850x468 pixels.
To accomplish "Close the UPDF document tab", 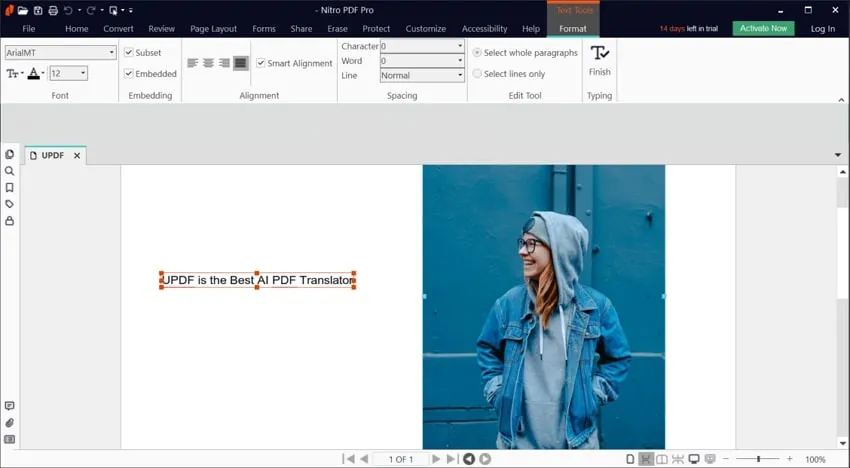I will pos(77,156).
